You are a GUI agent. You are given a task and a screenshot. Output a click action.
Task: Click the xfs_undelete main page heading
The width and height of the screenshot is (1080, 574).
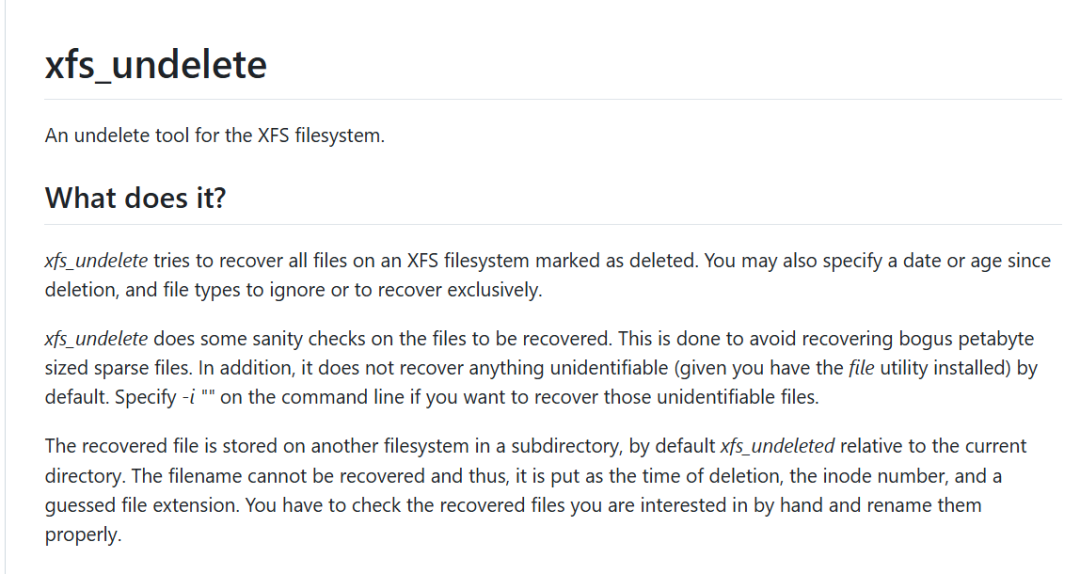coord(156,65)
